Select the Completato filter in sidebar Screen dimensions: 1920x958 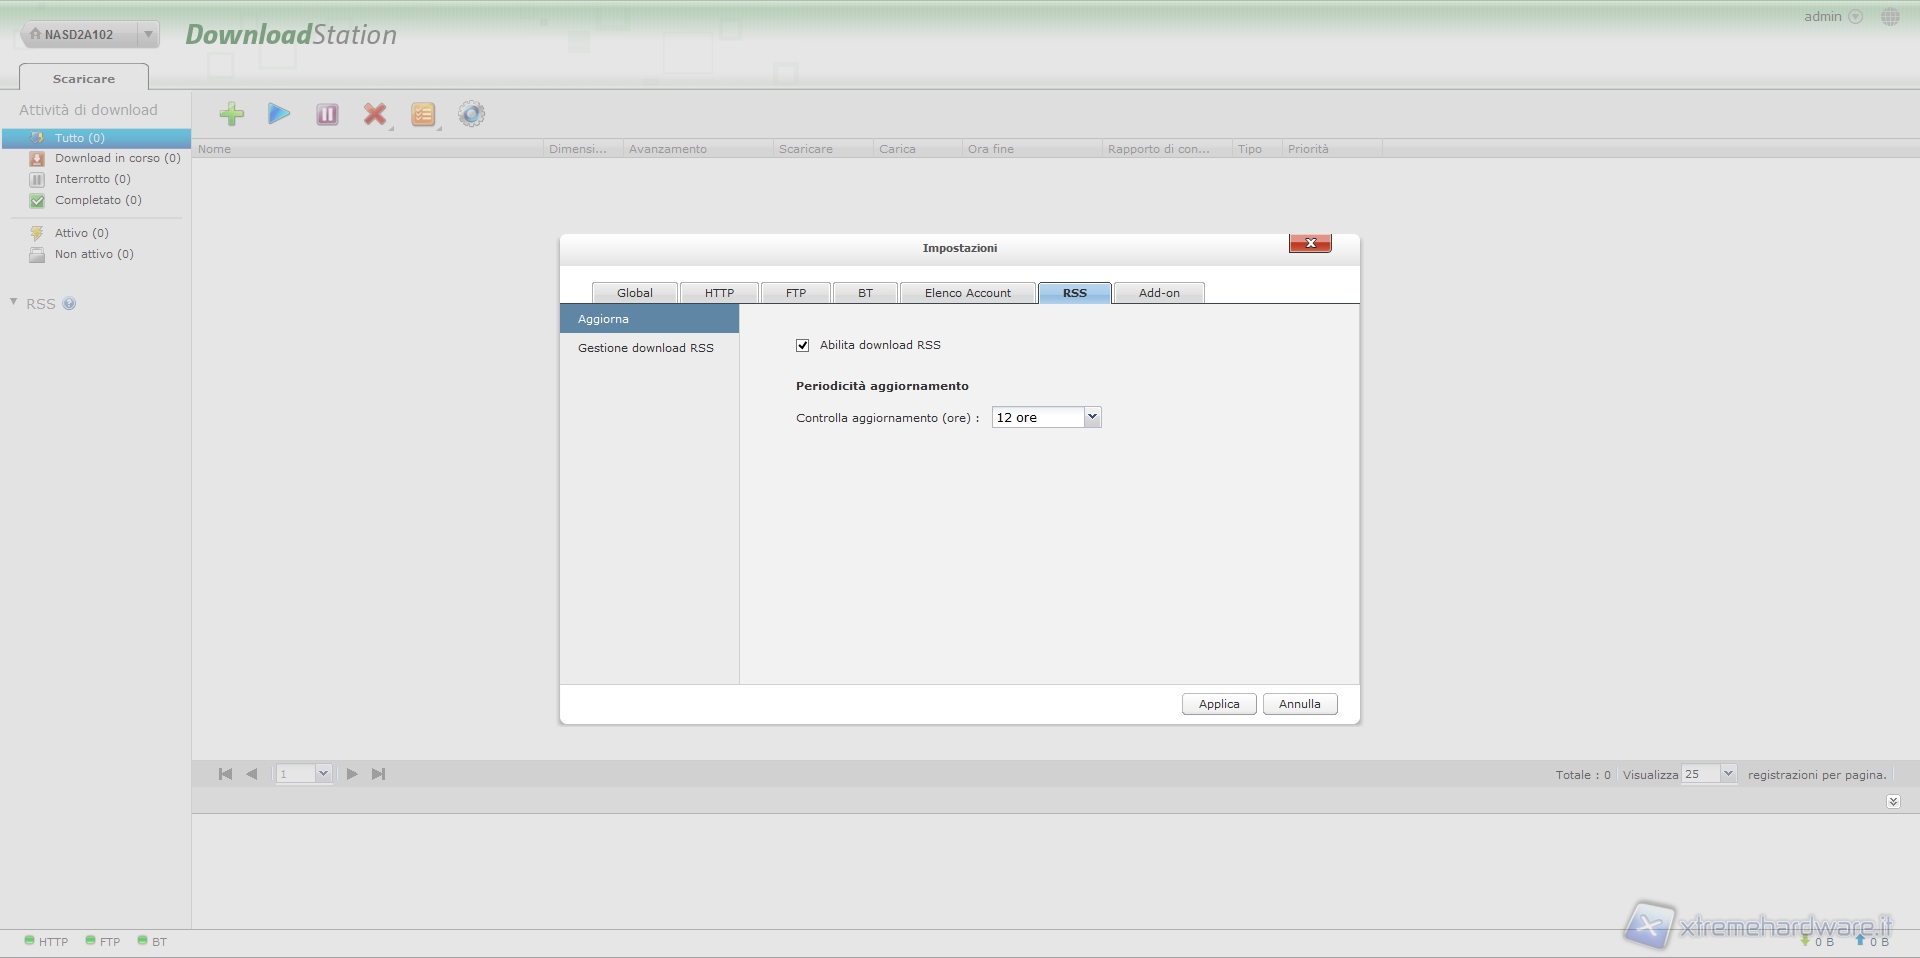[98, 200]
